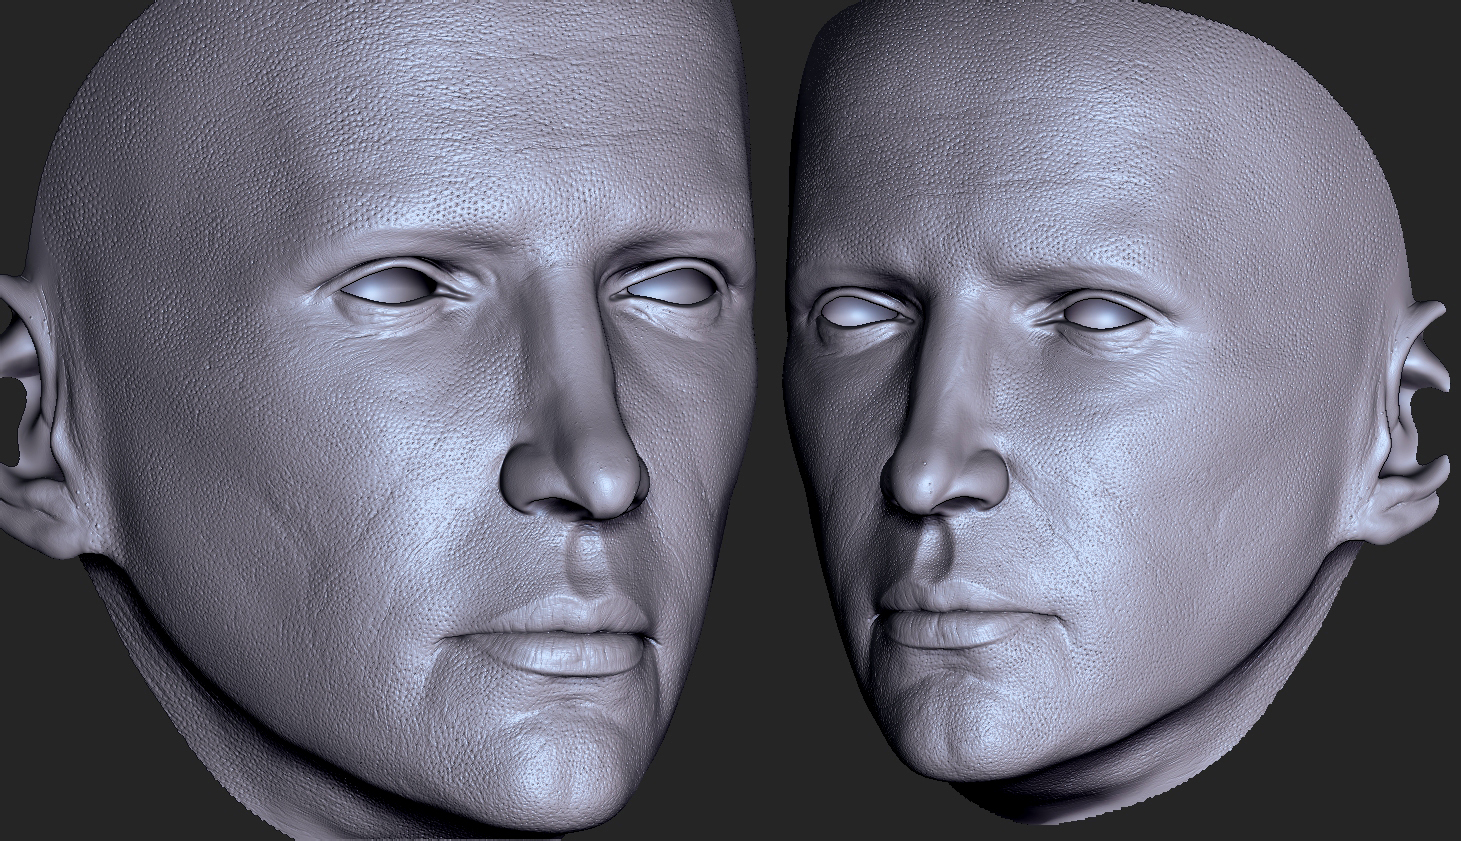
Task: Click the philtrum above the left head's lips
Action: [x=588, y=565]
